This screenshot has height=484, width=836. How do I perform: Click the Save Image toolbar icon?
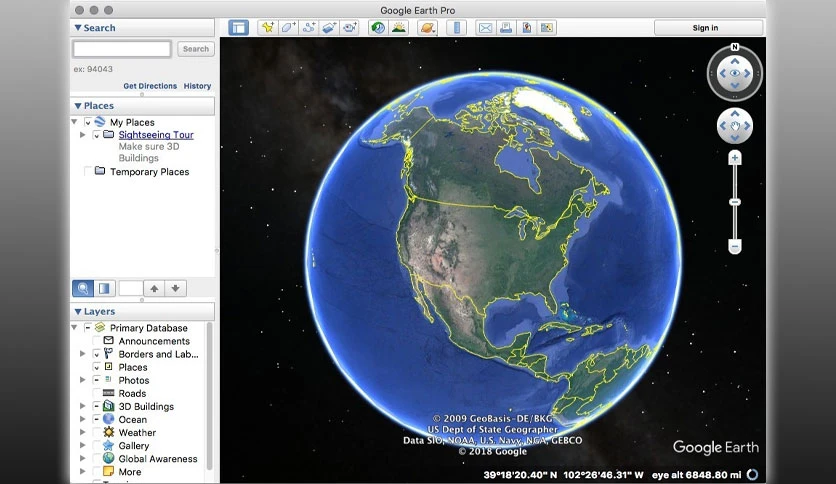526,28
